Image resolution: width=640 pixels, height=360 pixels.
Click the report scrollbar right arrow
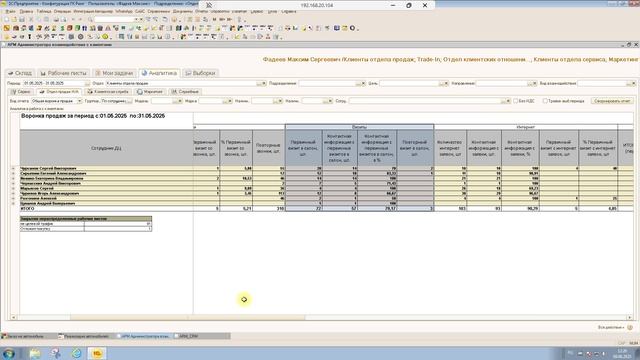tap(630, 317)
